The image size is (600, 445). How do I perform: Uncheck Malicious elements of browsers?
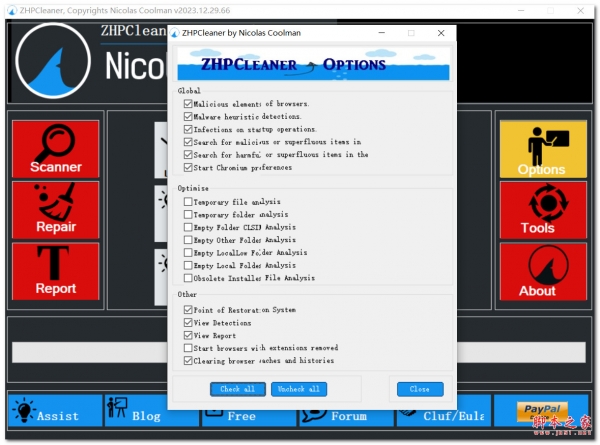coord(188,104)
